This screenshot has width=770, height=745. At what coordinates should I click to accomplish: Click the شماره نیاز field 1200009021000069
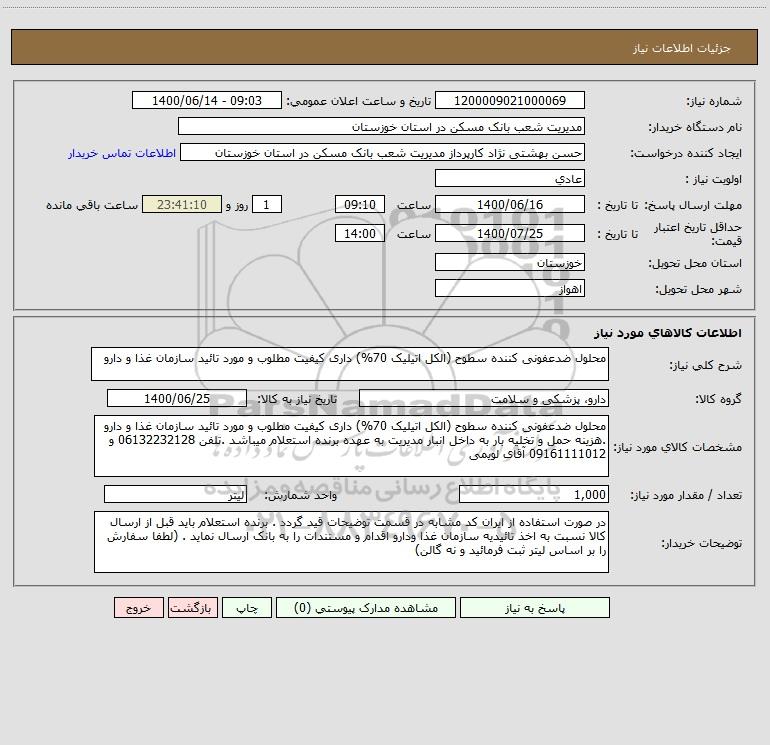(x=510, y=100)
